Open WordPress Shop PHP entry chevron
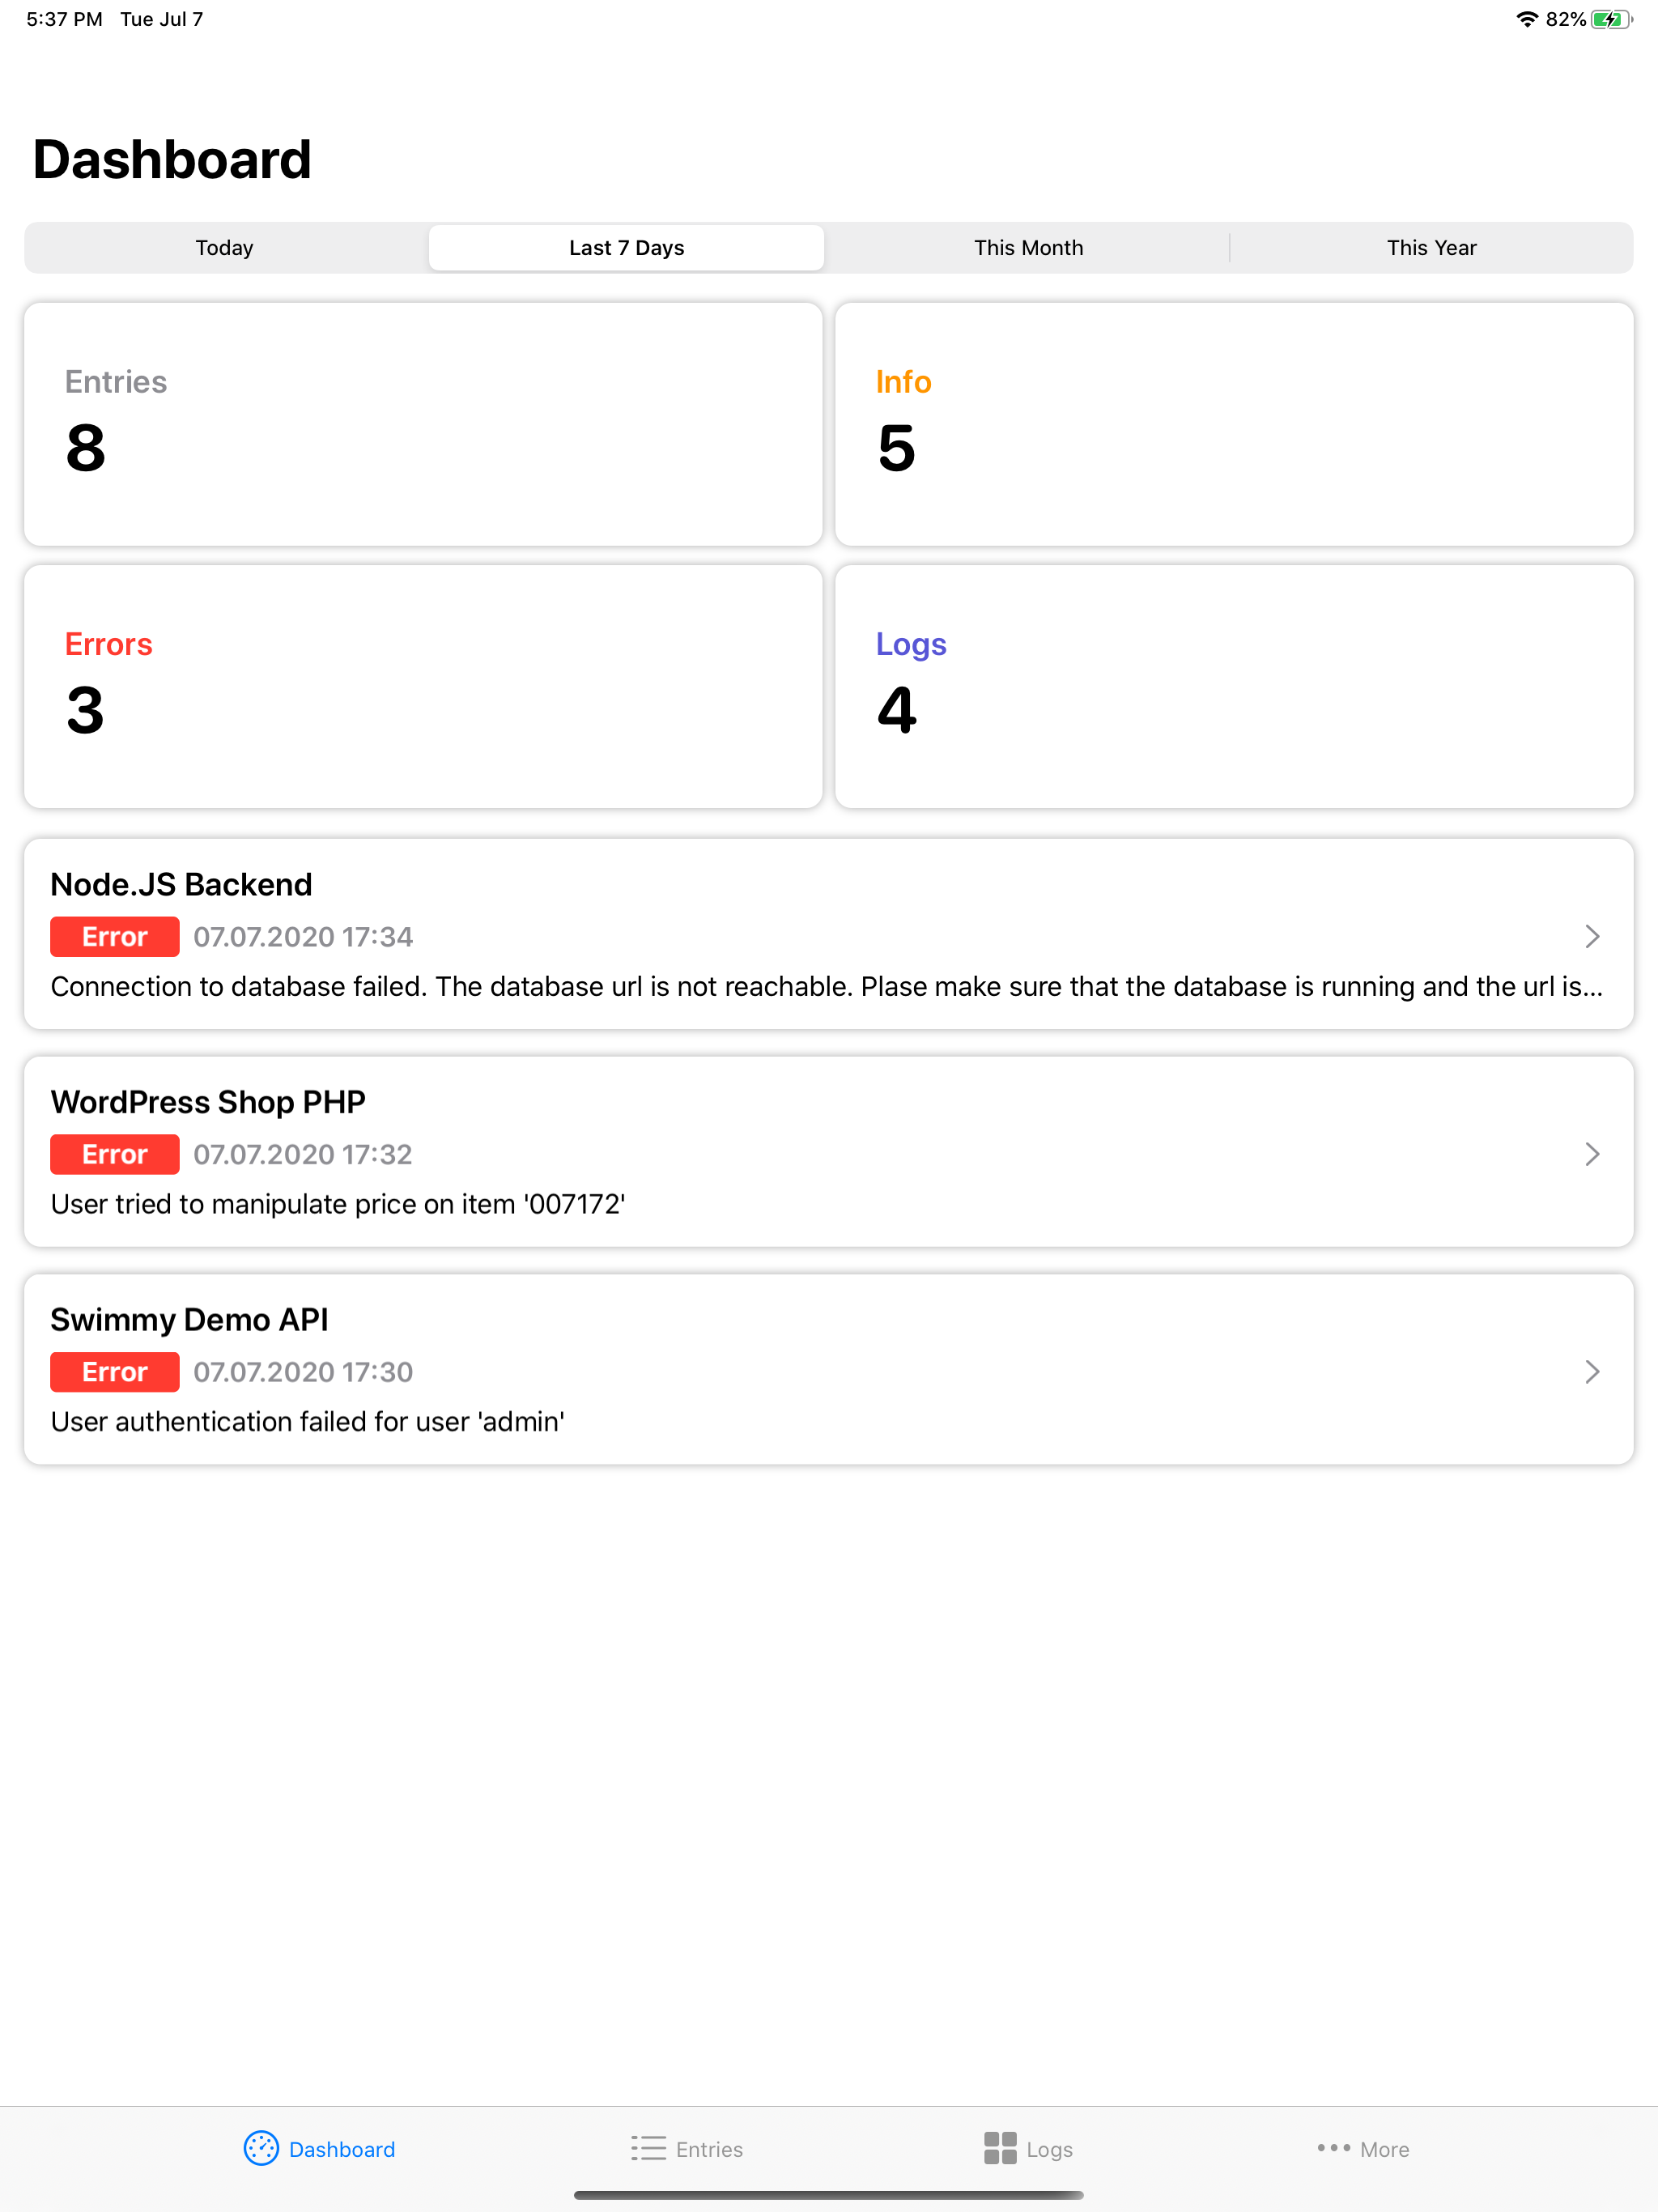 1592,1154
